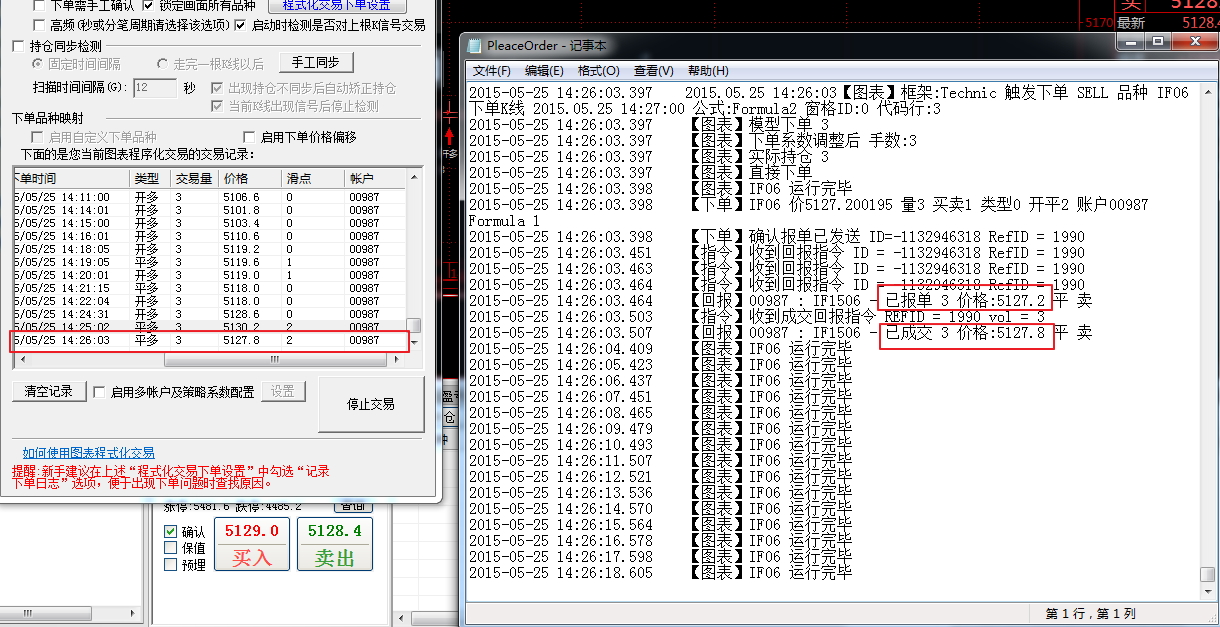The image size is (1220, 627).
Task: Open the 查看(V) menu in Notepad
Action: 652,71
